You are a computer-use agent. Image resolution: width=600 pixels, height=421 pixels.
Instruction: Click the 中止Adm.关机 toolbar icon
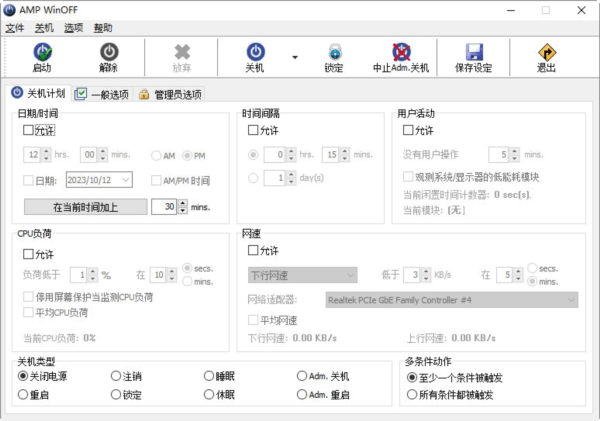click(x=400, y=52)
